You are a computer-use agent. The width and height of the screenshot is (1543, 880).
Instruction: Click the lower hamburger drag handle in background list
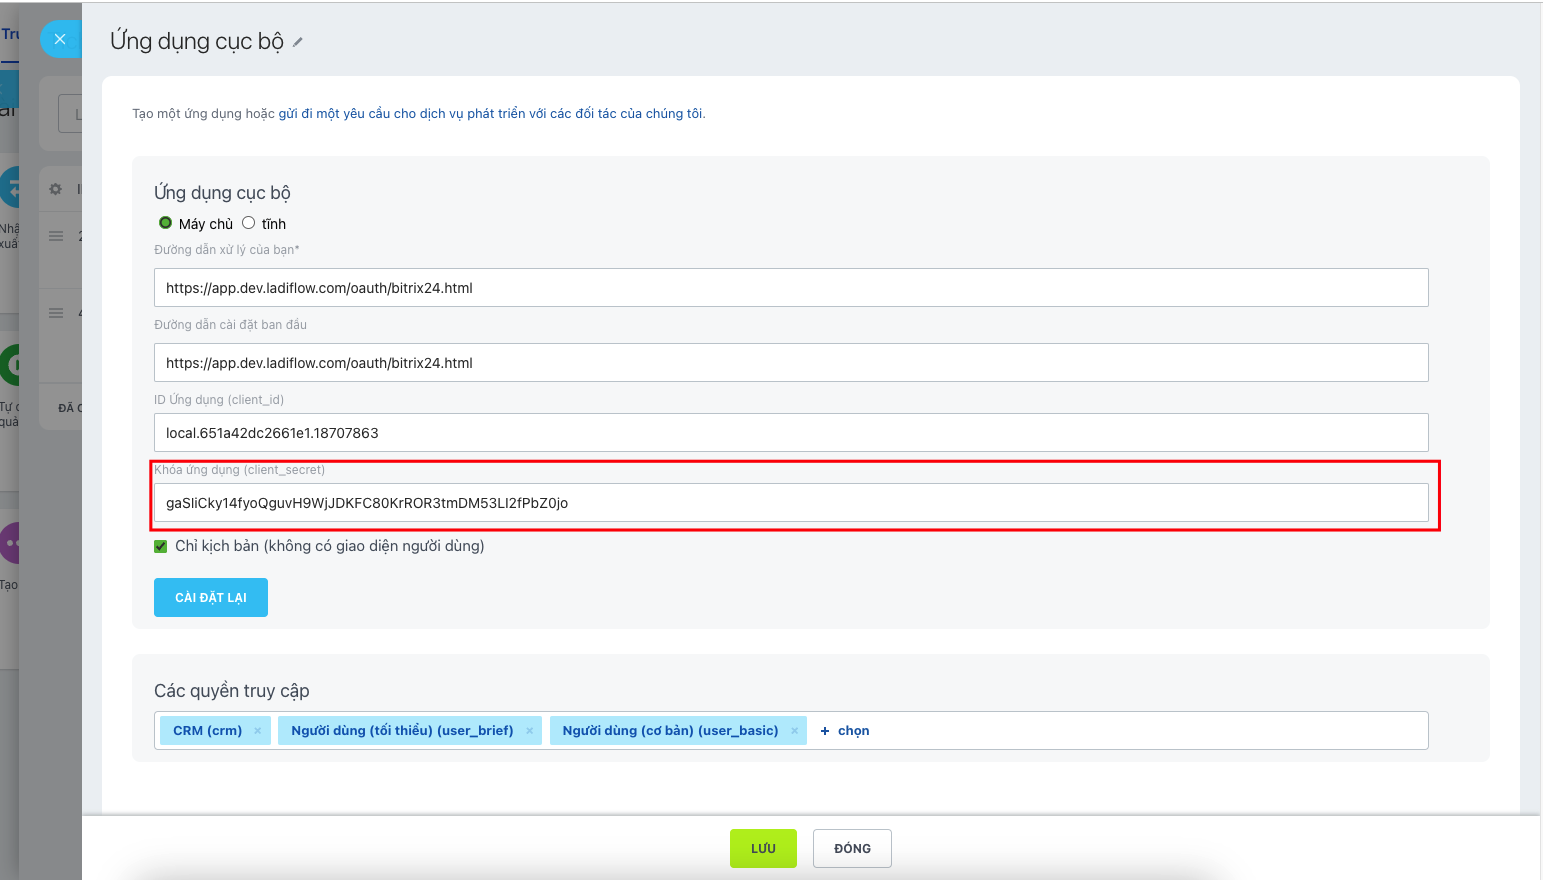pyautogui.click(x=56, y=313)
